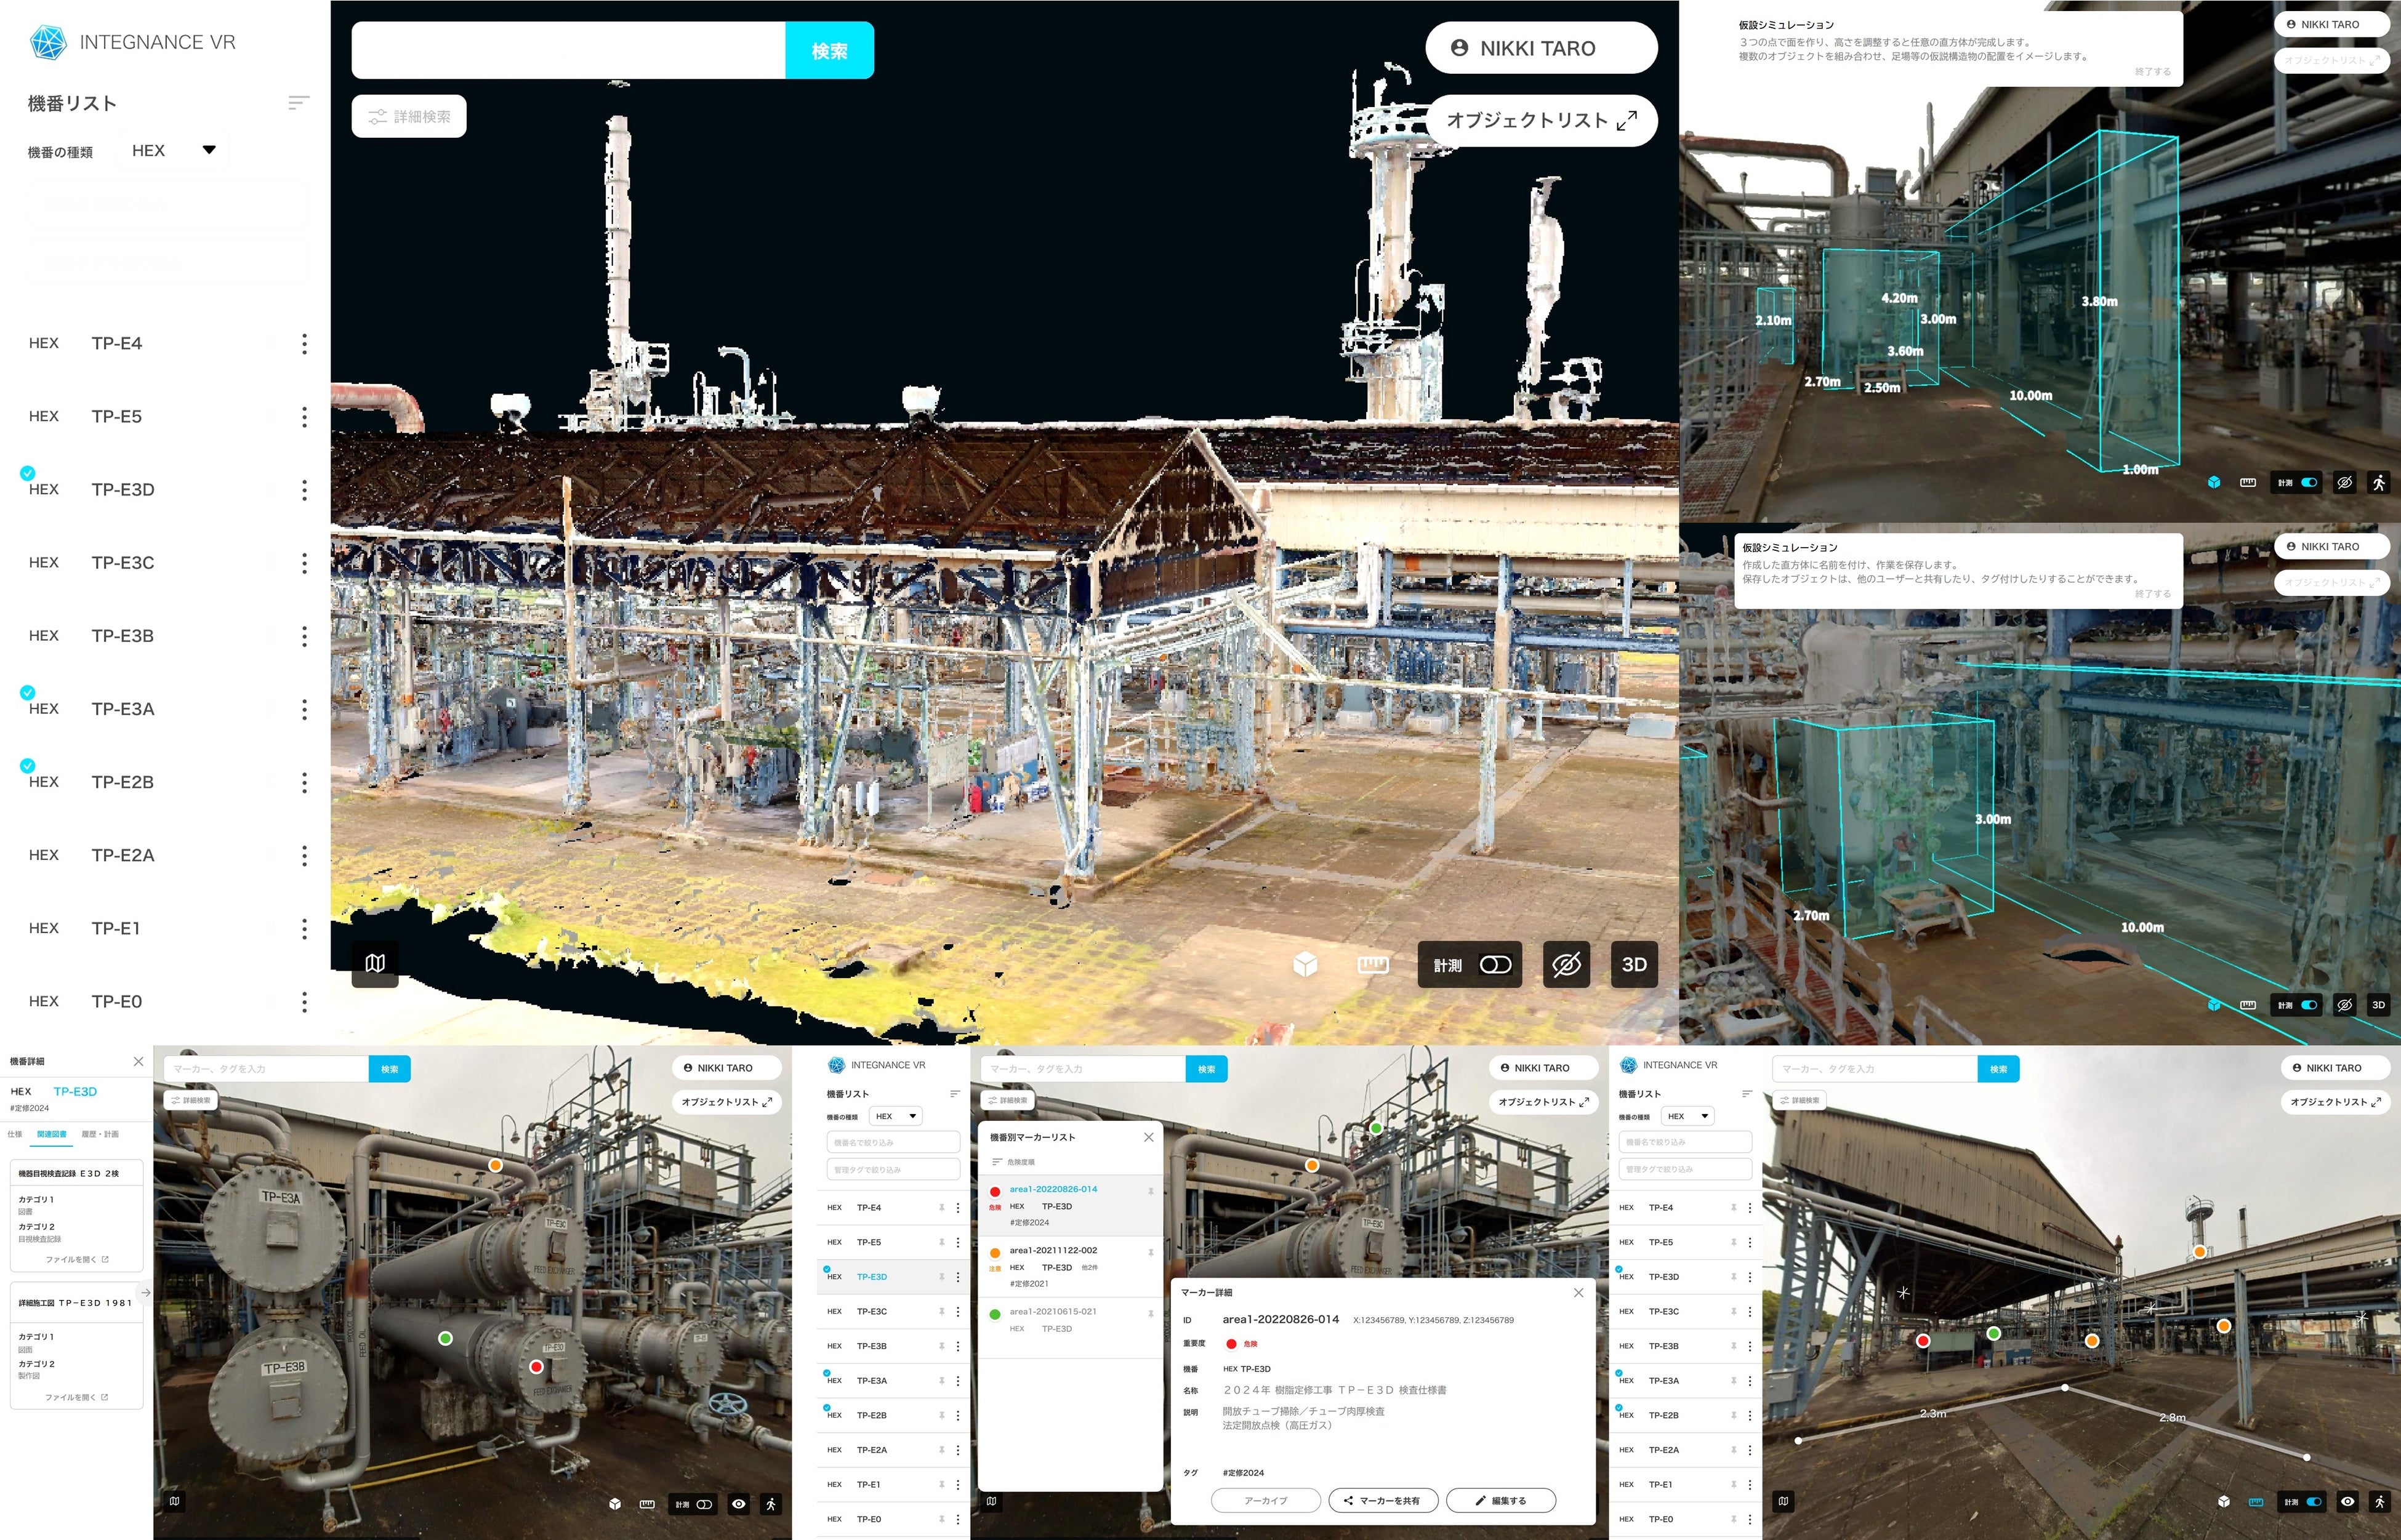Click the sort icon beside 機番リスト header
The height and width of the screenshot is (1540, 2401).
click(298, 103)
